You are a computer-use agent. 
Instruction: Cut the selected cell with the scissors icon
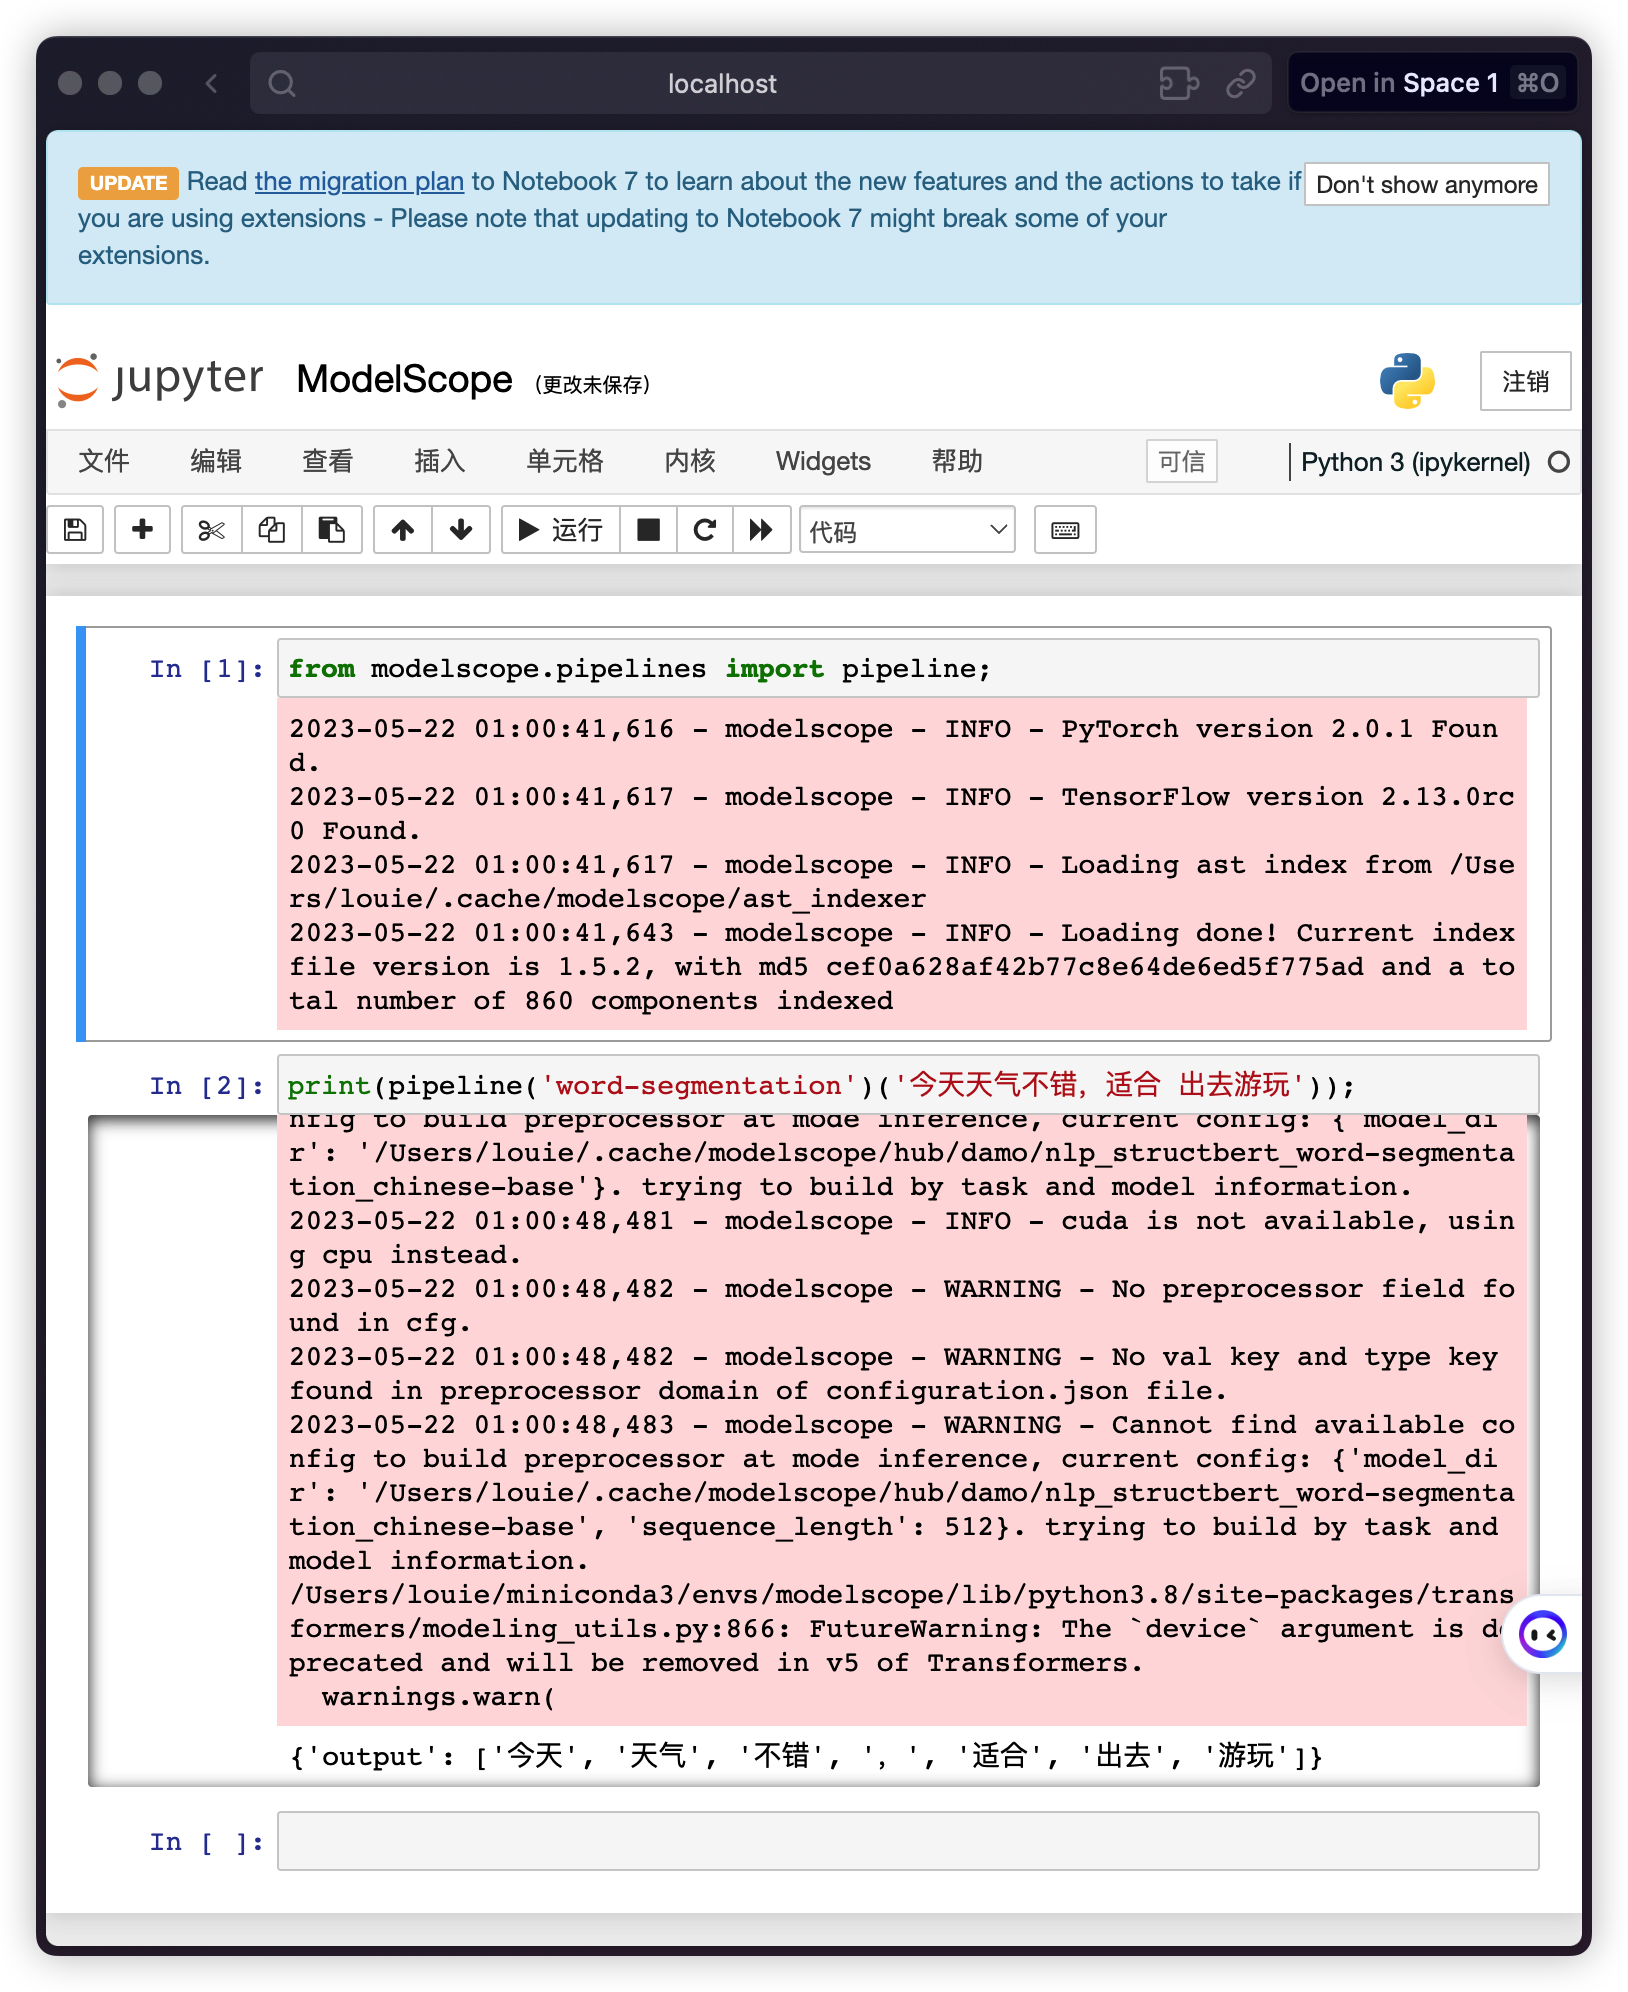(210, 530)
